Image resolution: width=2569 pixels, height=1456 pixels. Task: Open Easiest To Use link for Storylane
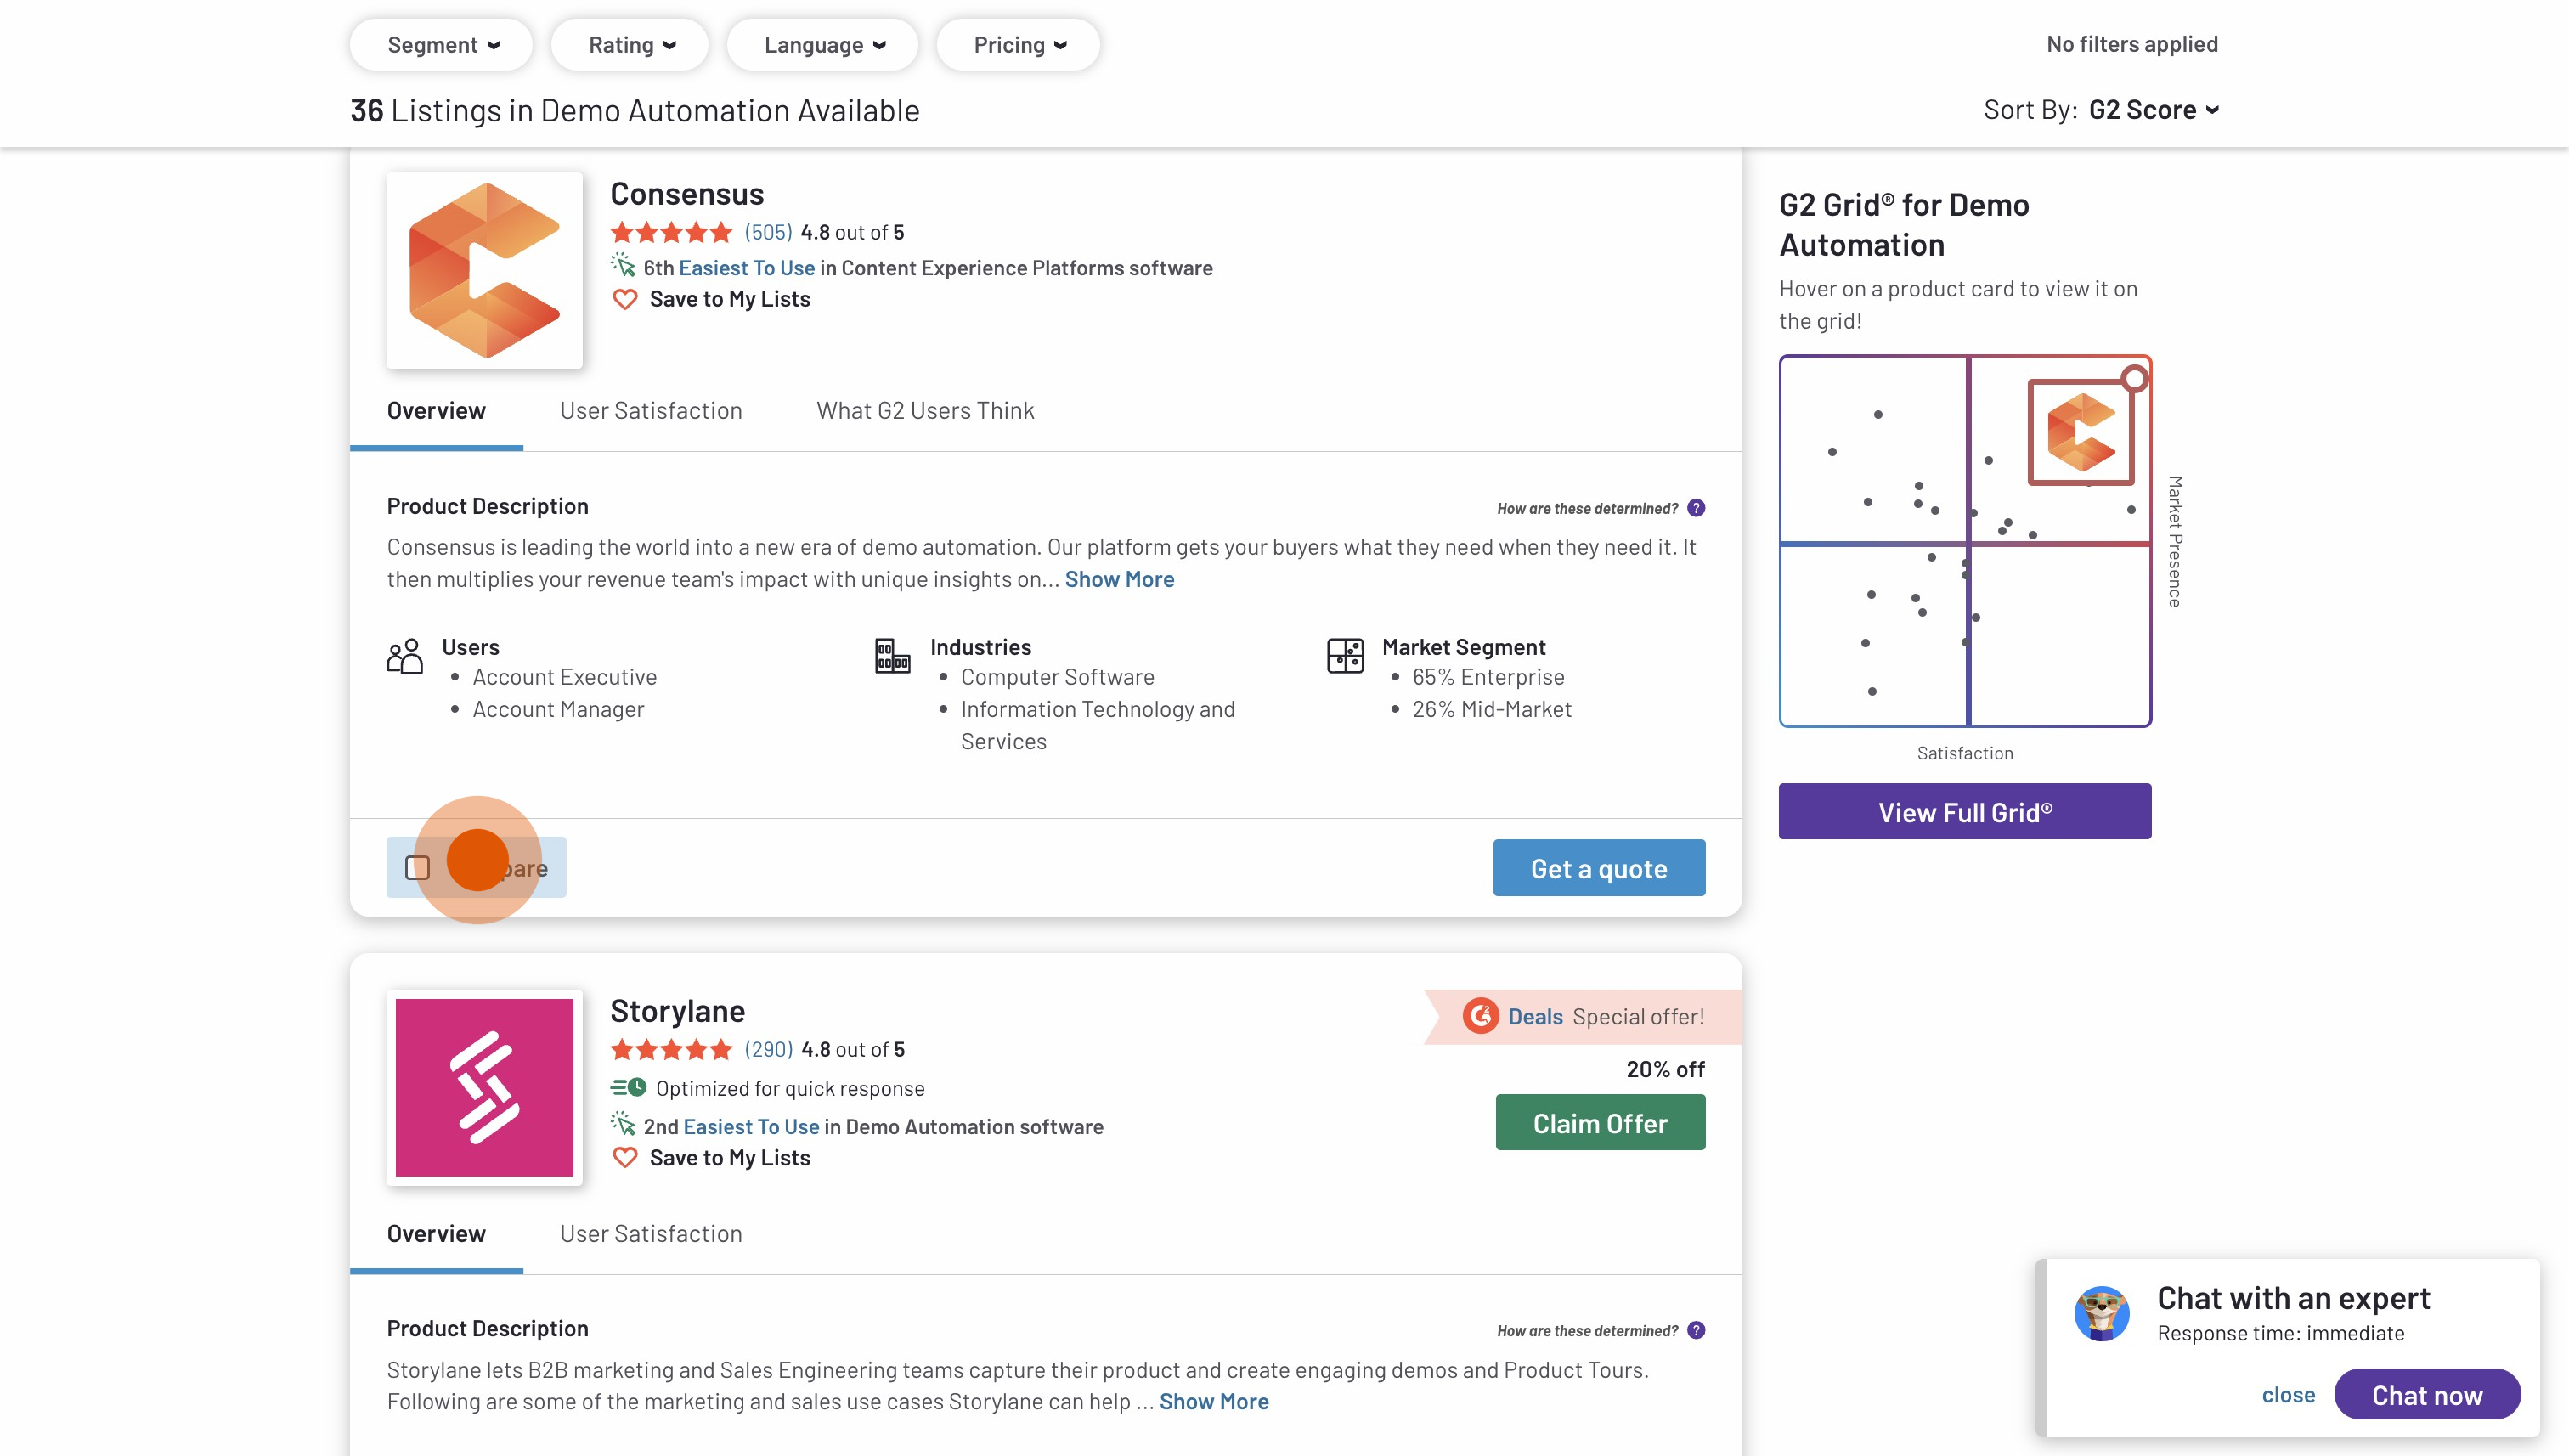[751, 1127]
